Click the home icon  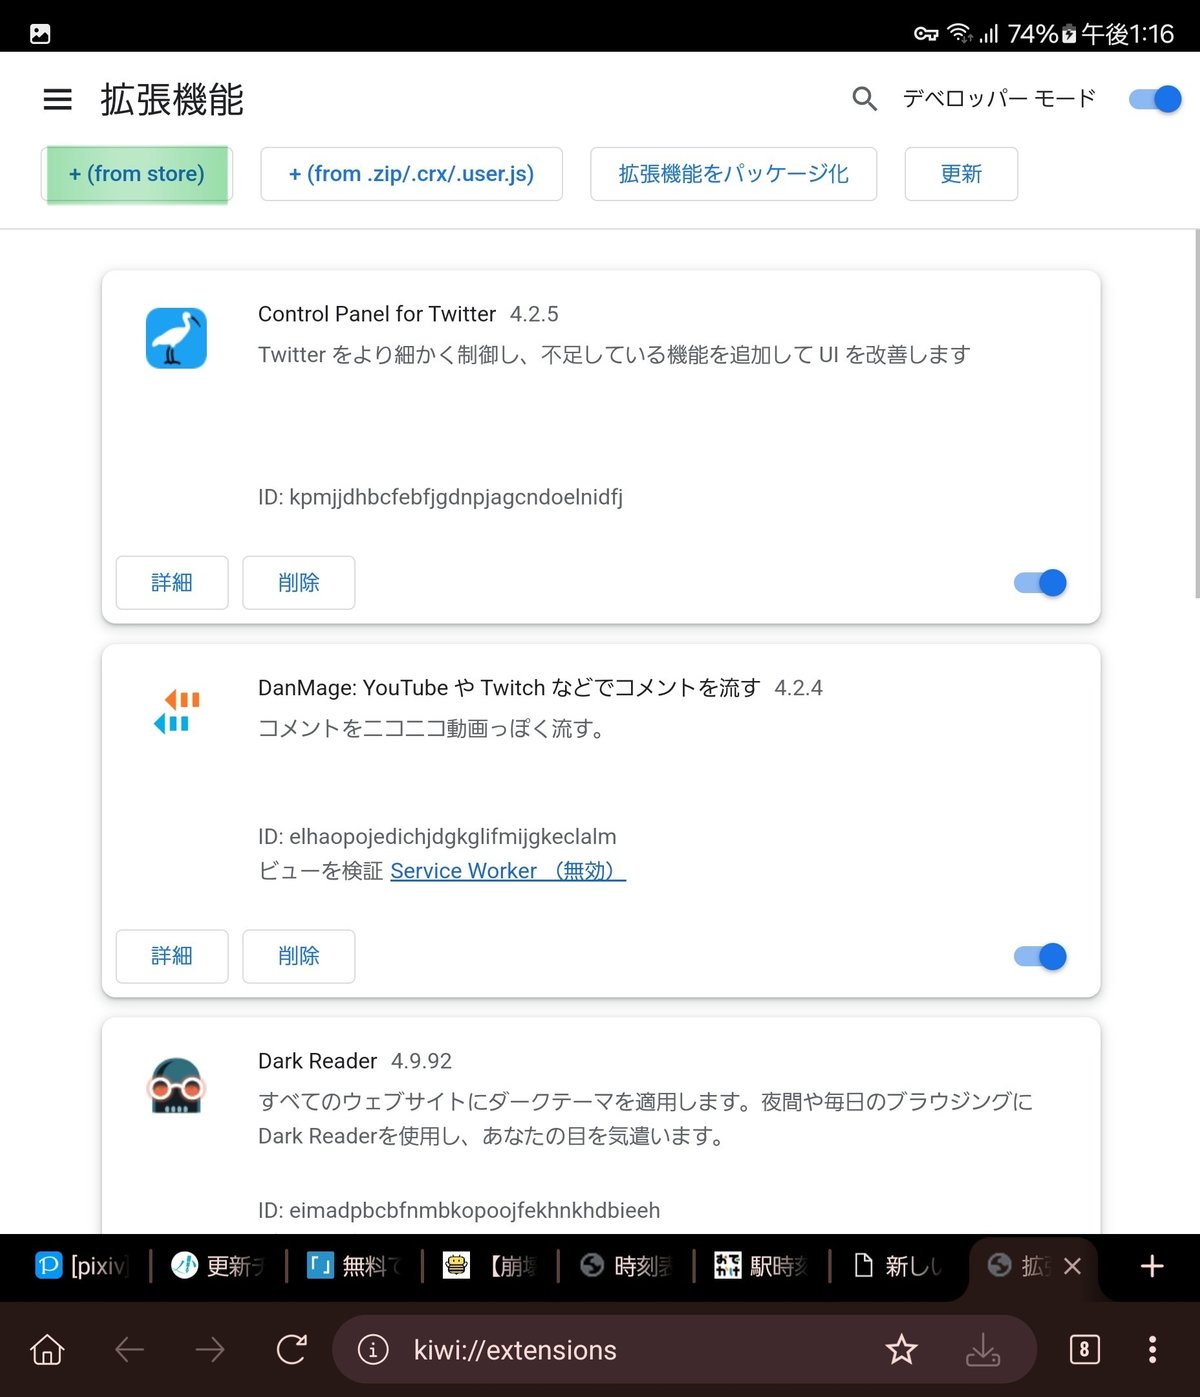click(47, 1350)
